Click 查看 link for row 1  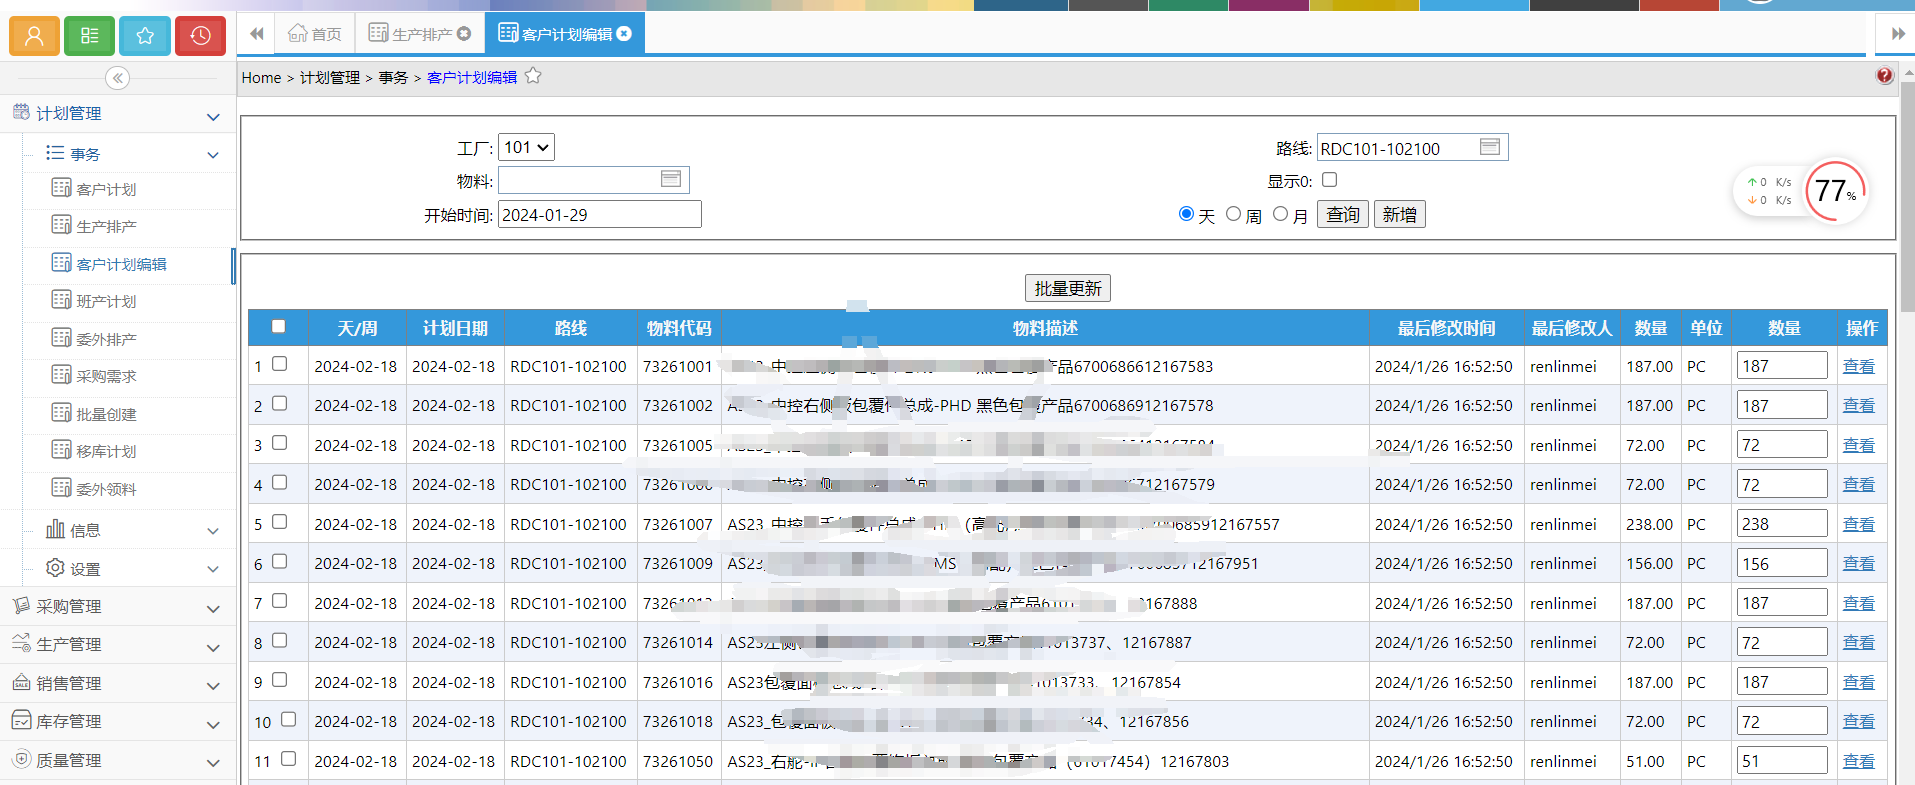coord(1859,366)
